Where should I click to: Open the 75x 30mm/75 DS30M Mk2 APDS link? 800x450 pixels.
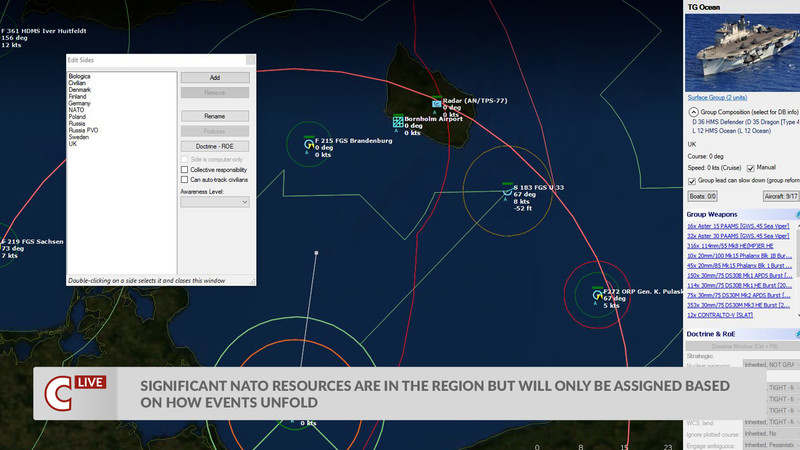(738, 295)
